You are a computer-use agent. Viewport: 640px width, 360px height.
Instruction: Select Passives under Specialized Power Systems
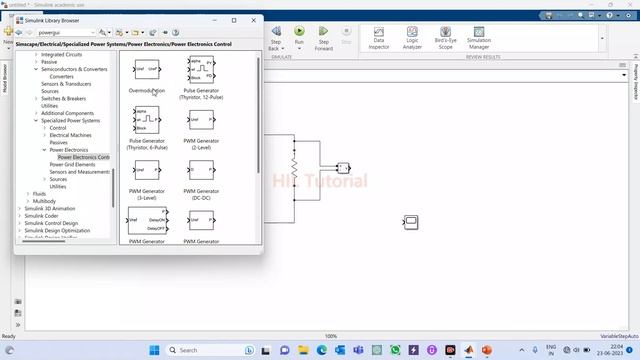(58, 142)
